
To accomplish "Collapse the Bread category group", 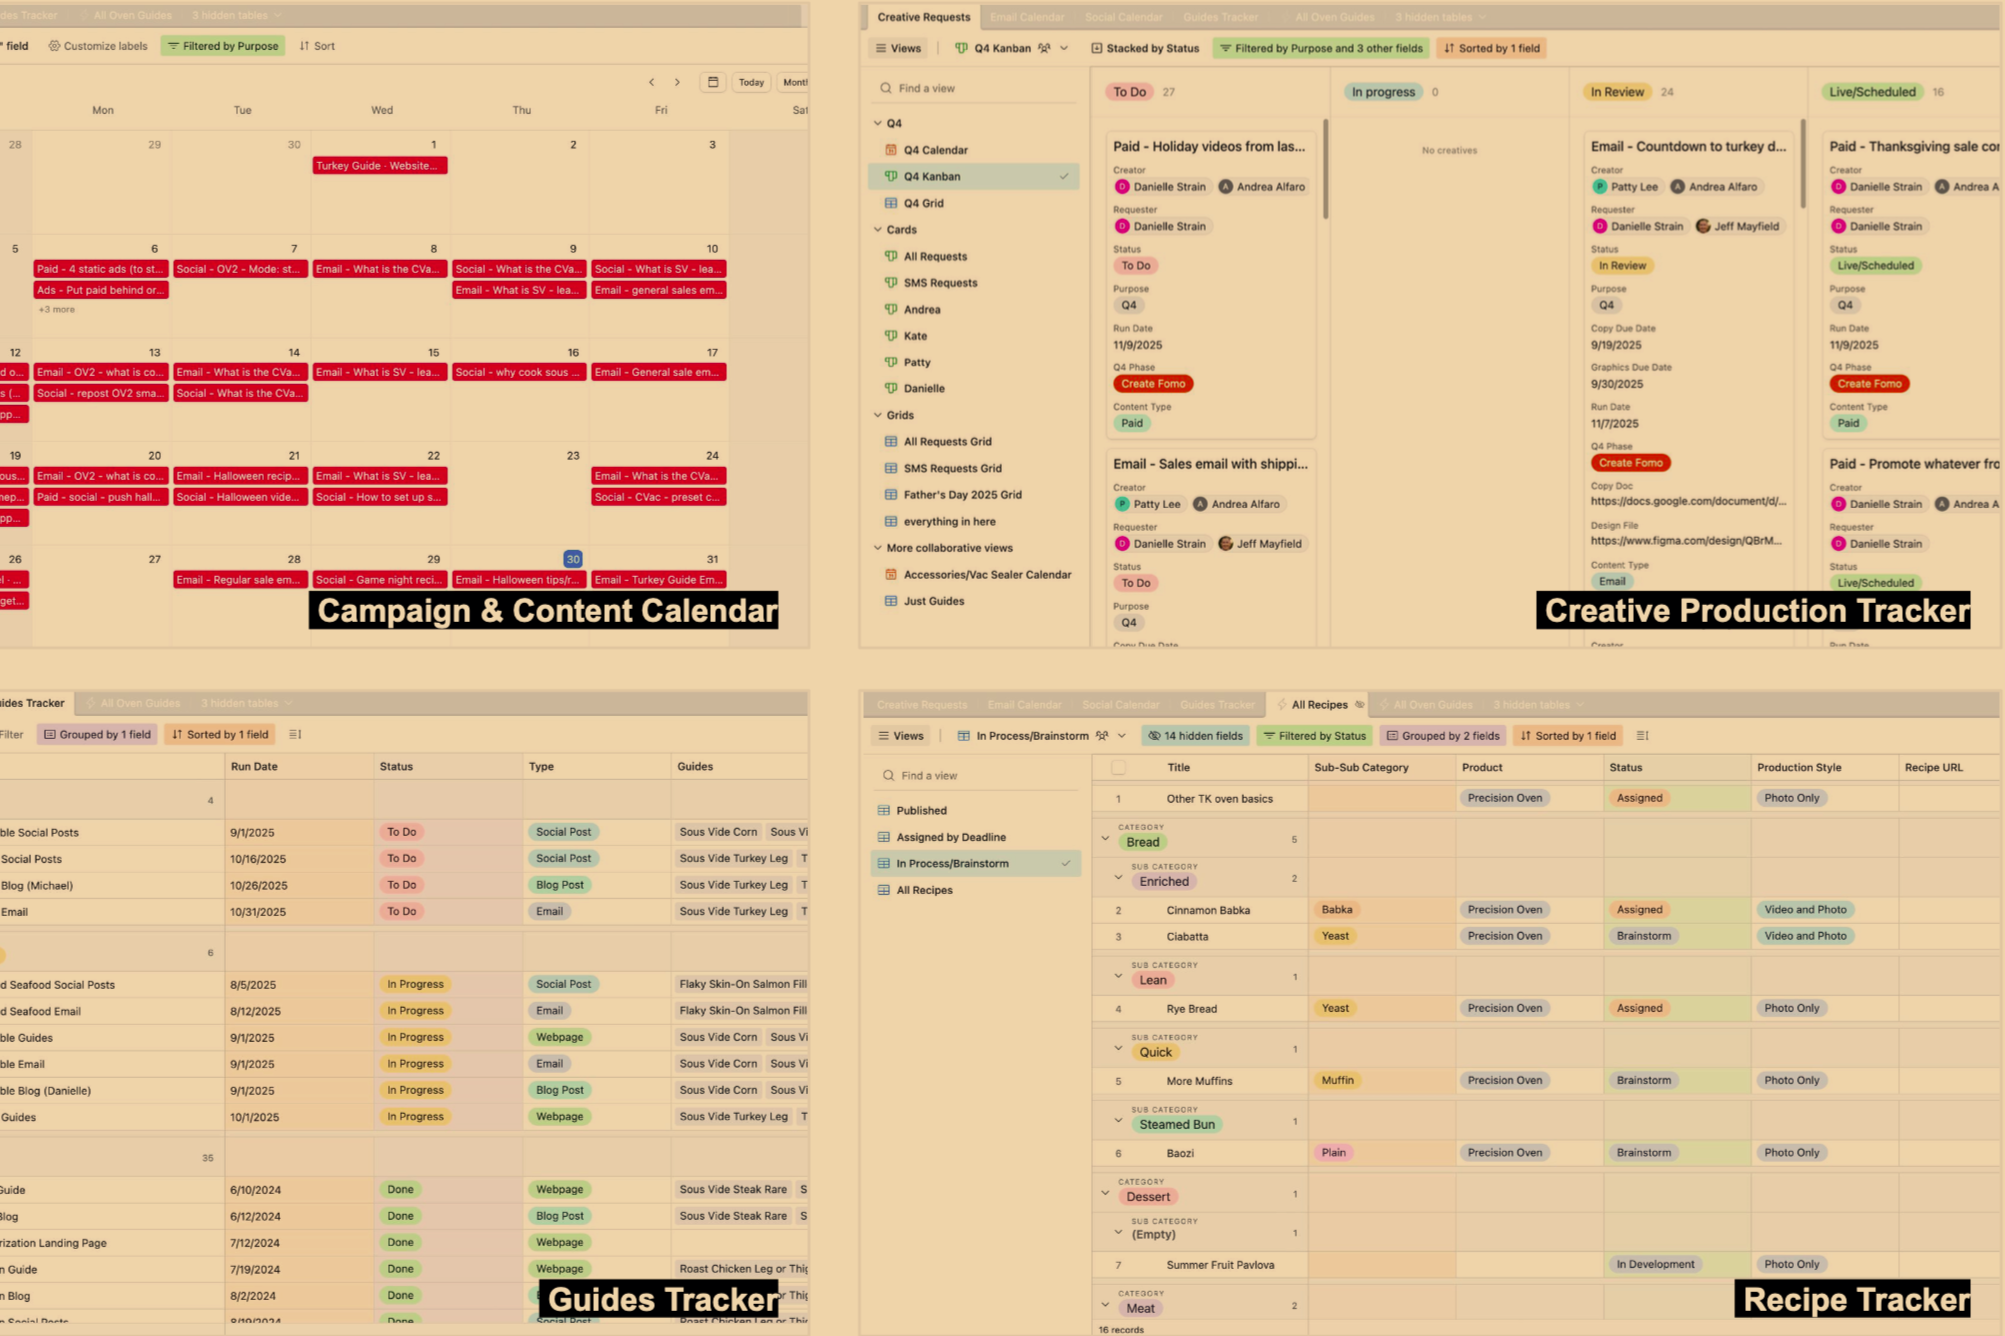I will click(1105, 839).
